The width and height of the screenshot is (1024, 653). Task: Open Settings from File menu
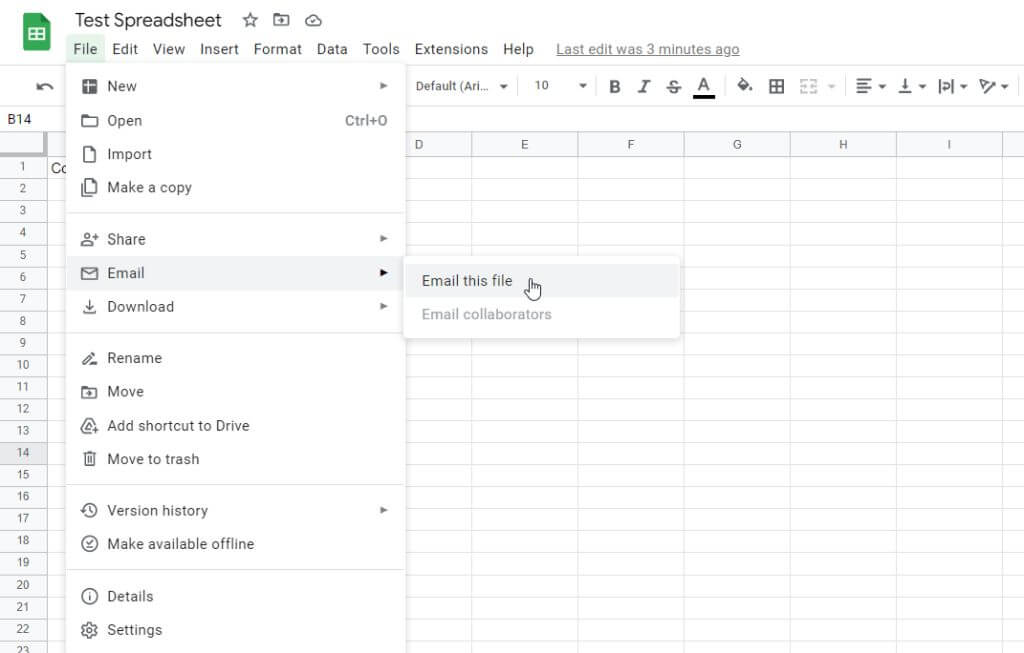coord(235,630)
